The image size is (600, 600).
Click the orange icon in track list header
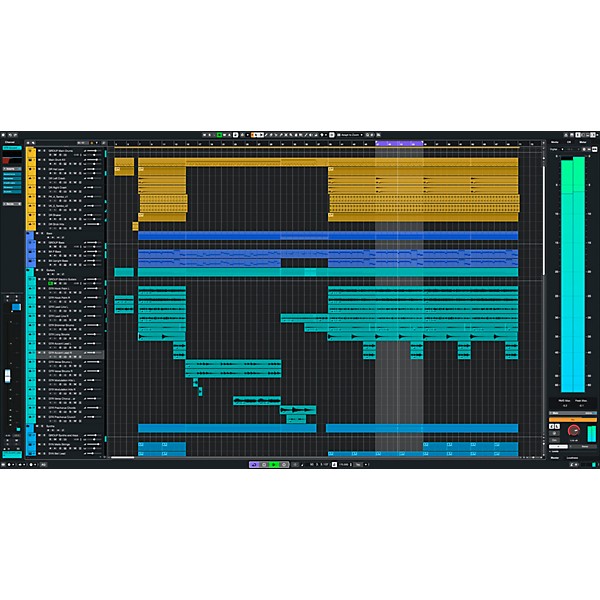point(92,143)
